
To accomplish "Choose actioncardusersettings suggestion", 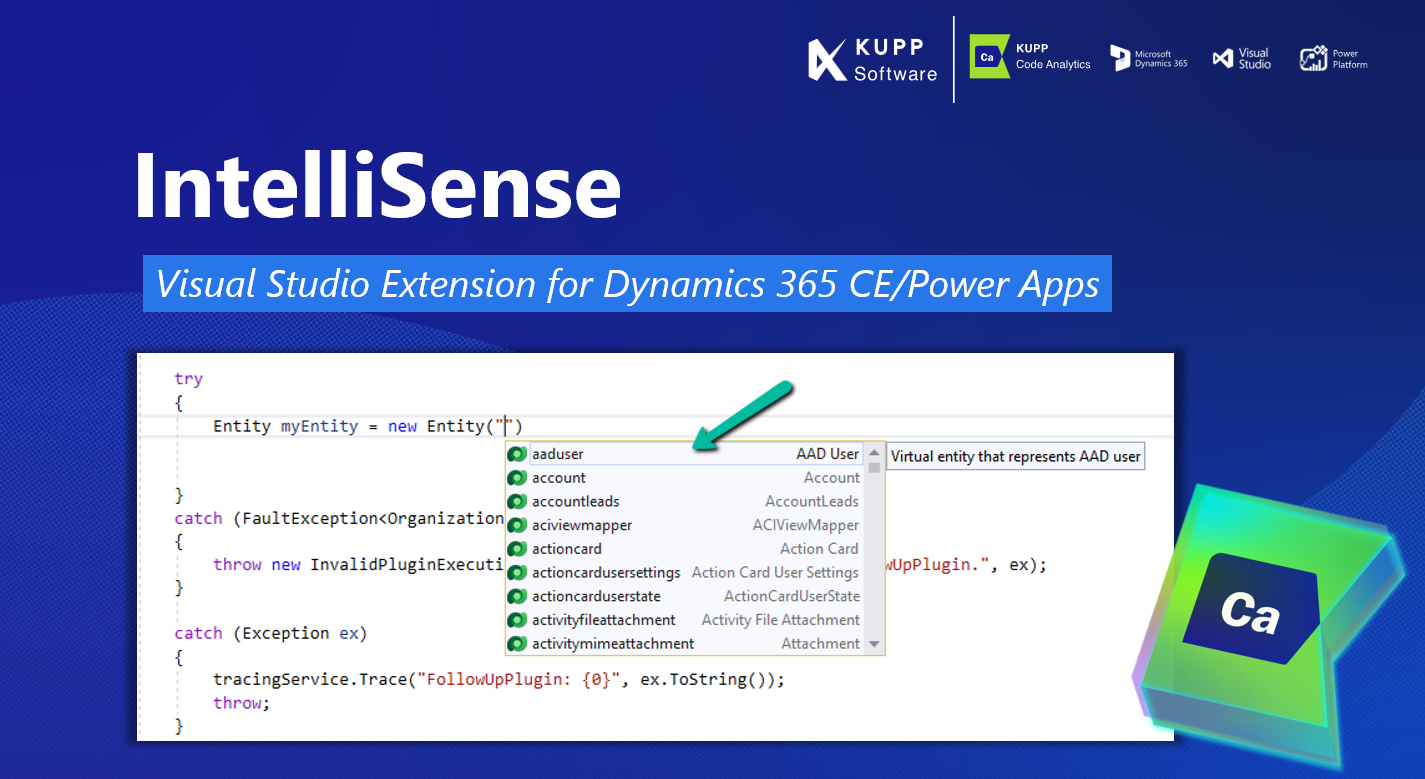I will 685,572.
